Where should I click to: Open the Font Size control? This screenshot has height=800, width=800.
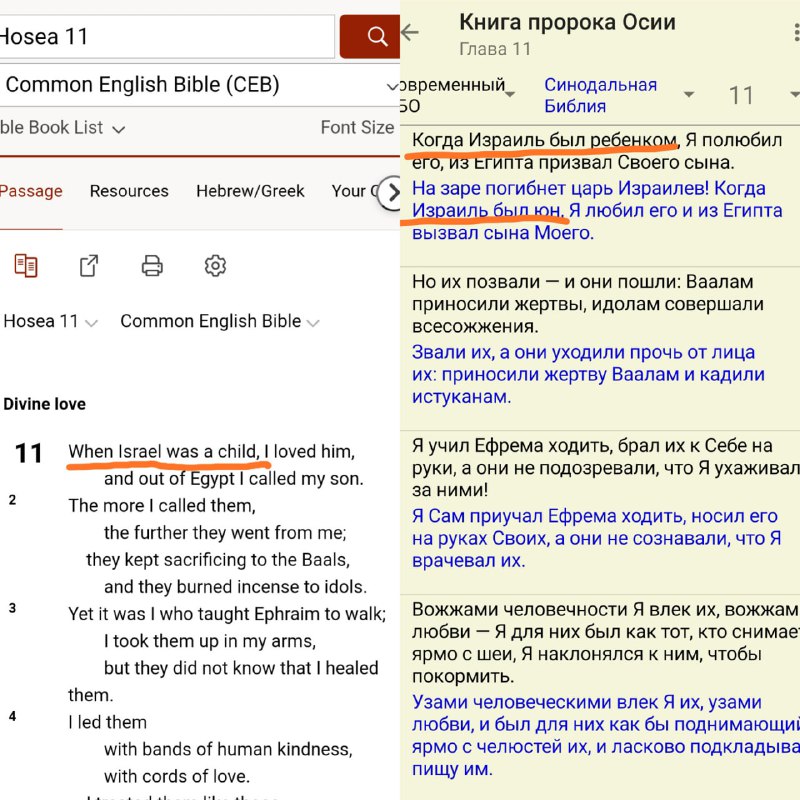357,128
